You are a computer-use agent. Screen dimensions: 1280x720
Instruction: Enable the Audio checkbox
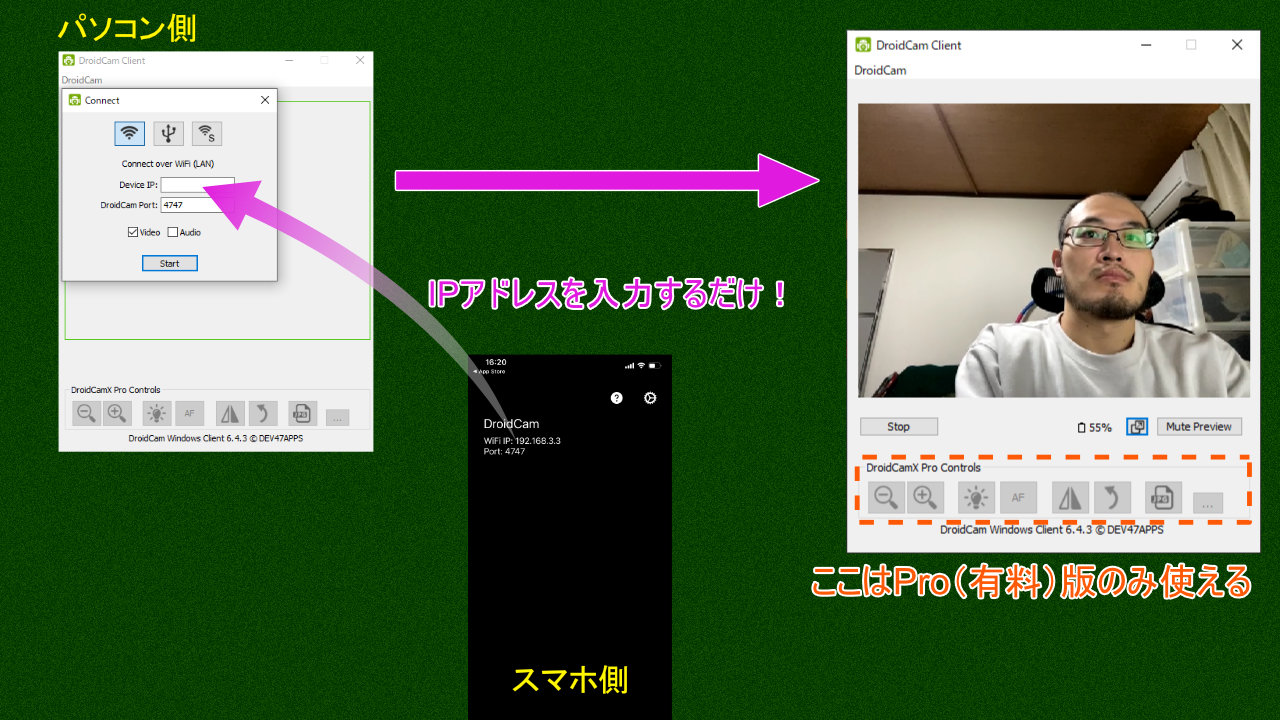[x=173, y=232]
